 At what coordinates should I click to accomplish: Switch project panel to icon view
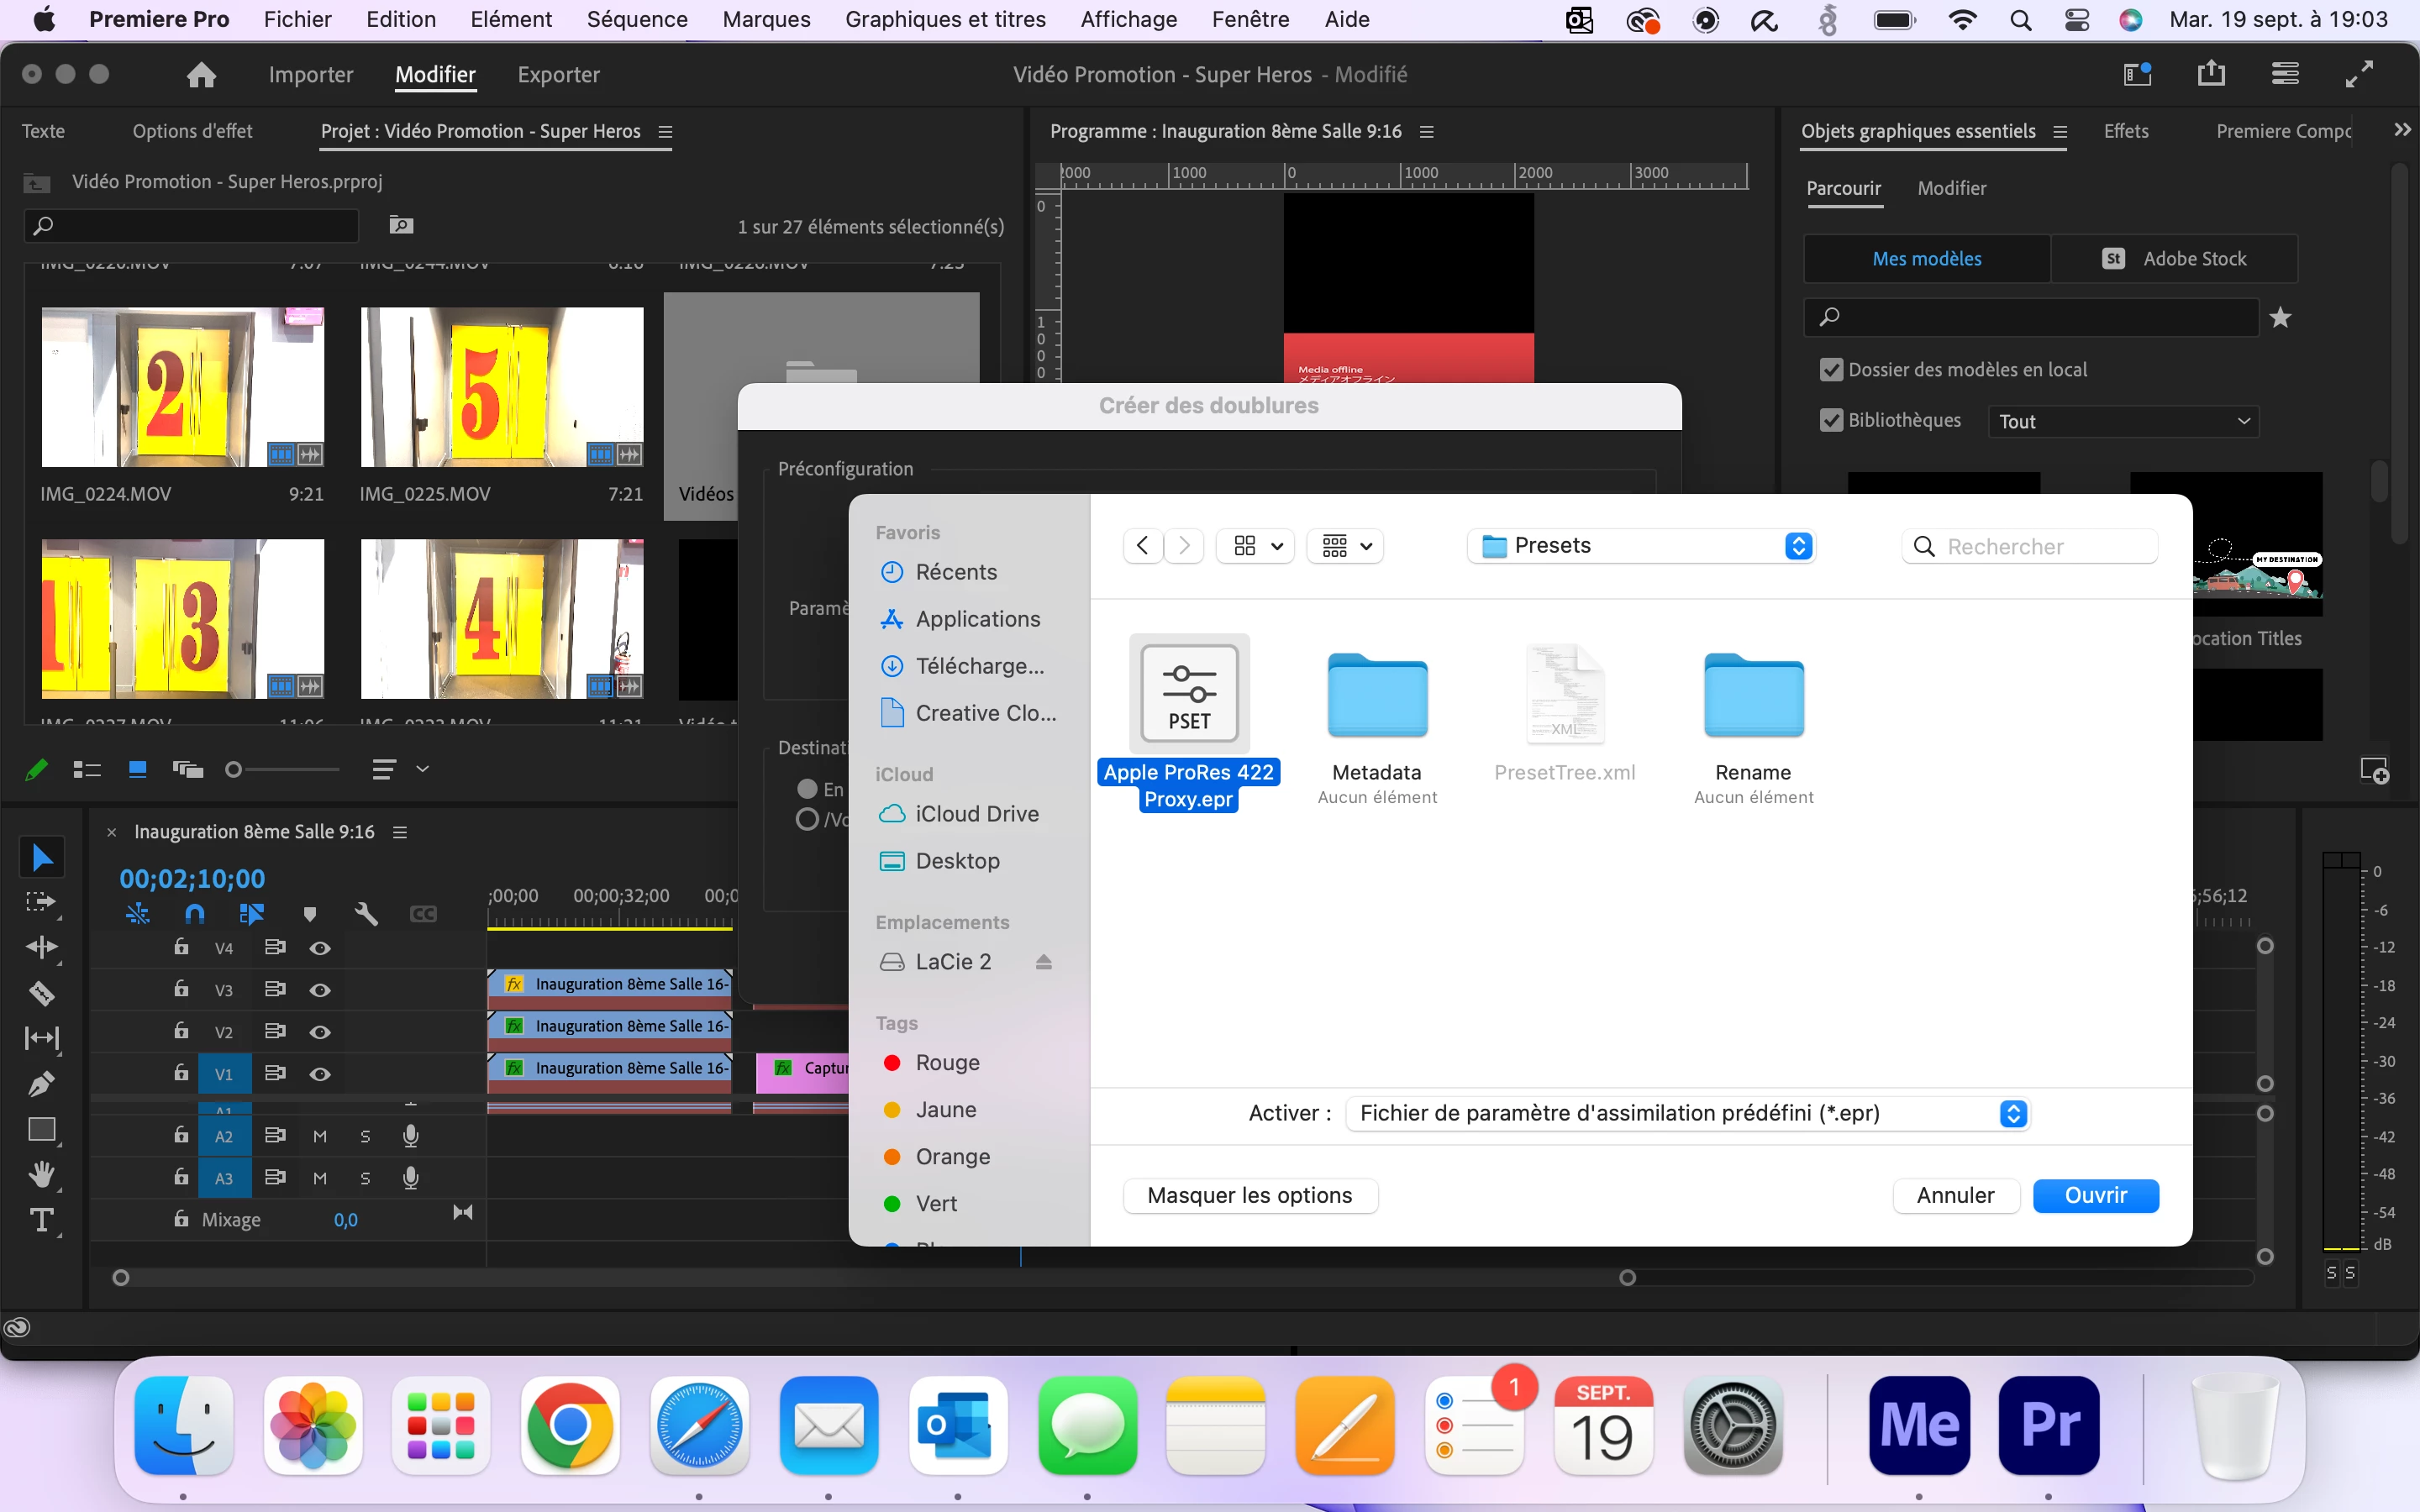pos(138,769)
